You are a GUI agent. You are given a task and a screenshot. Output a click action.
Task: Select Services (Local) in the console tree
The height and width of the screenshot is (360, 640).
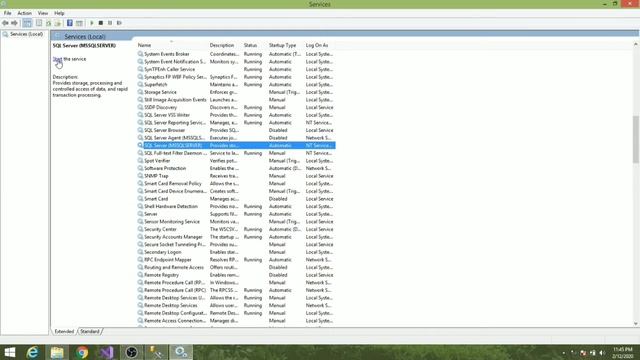pyautogui.click(x=26, y=34)
